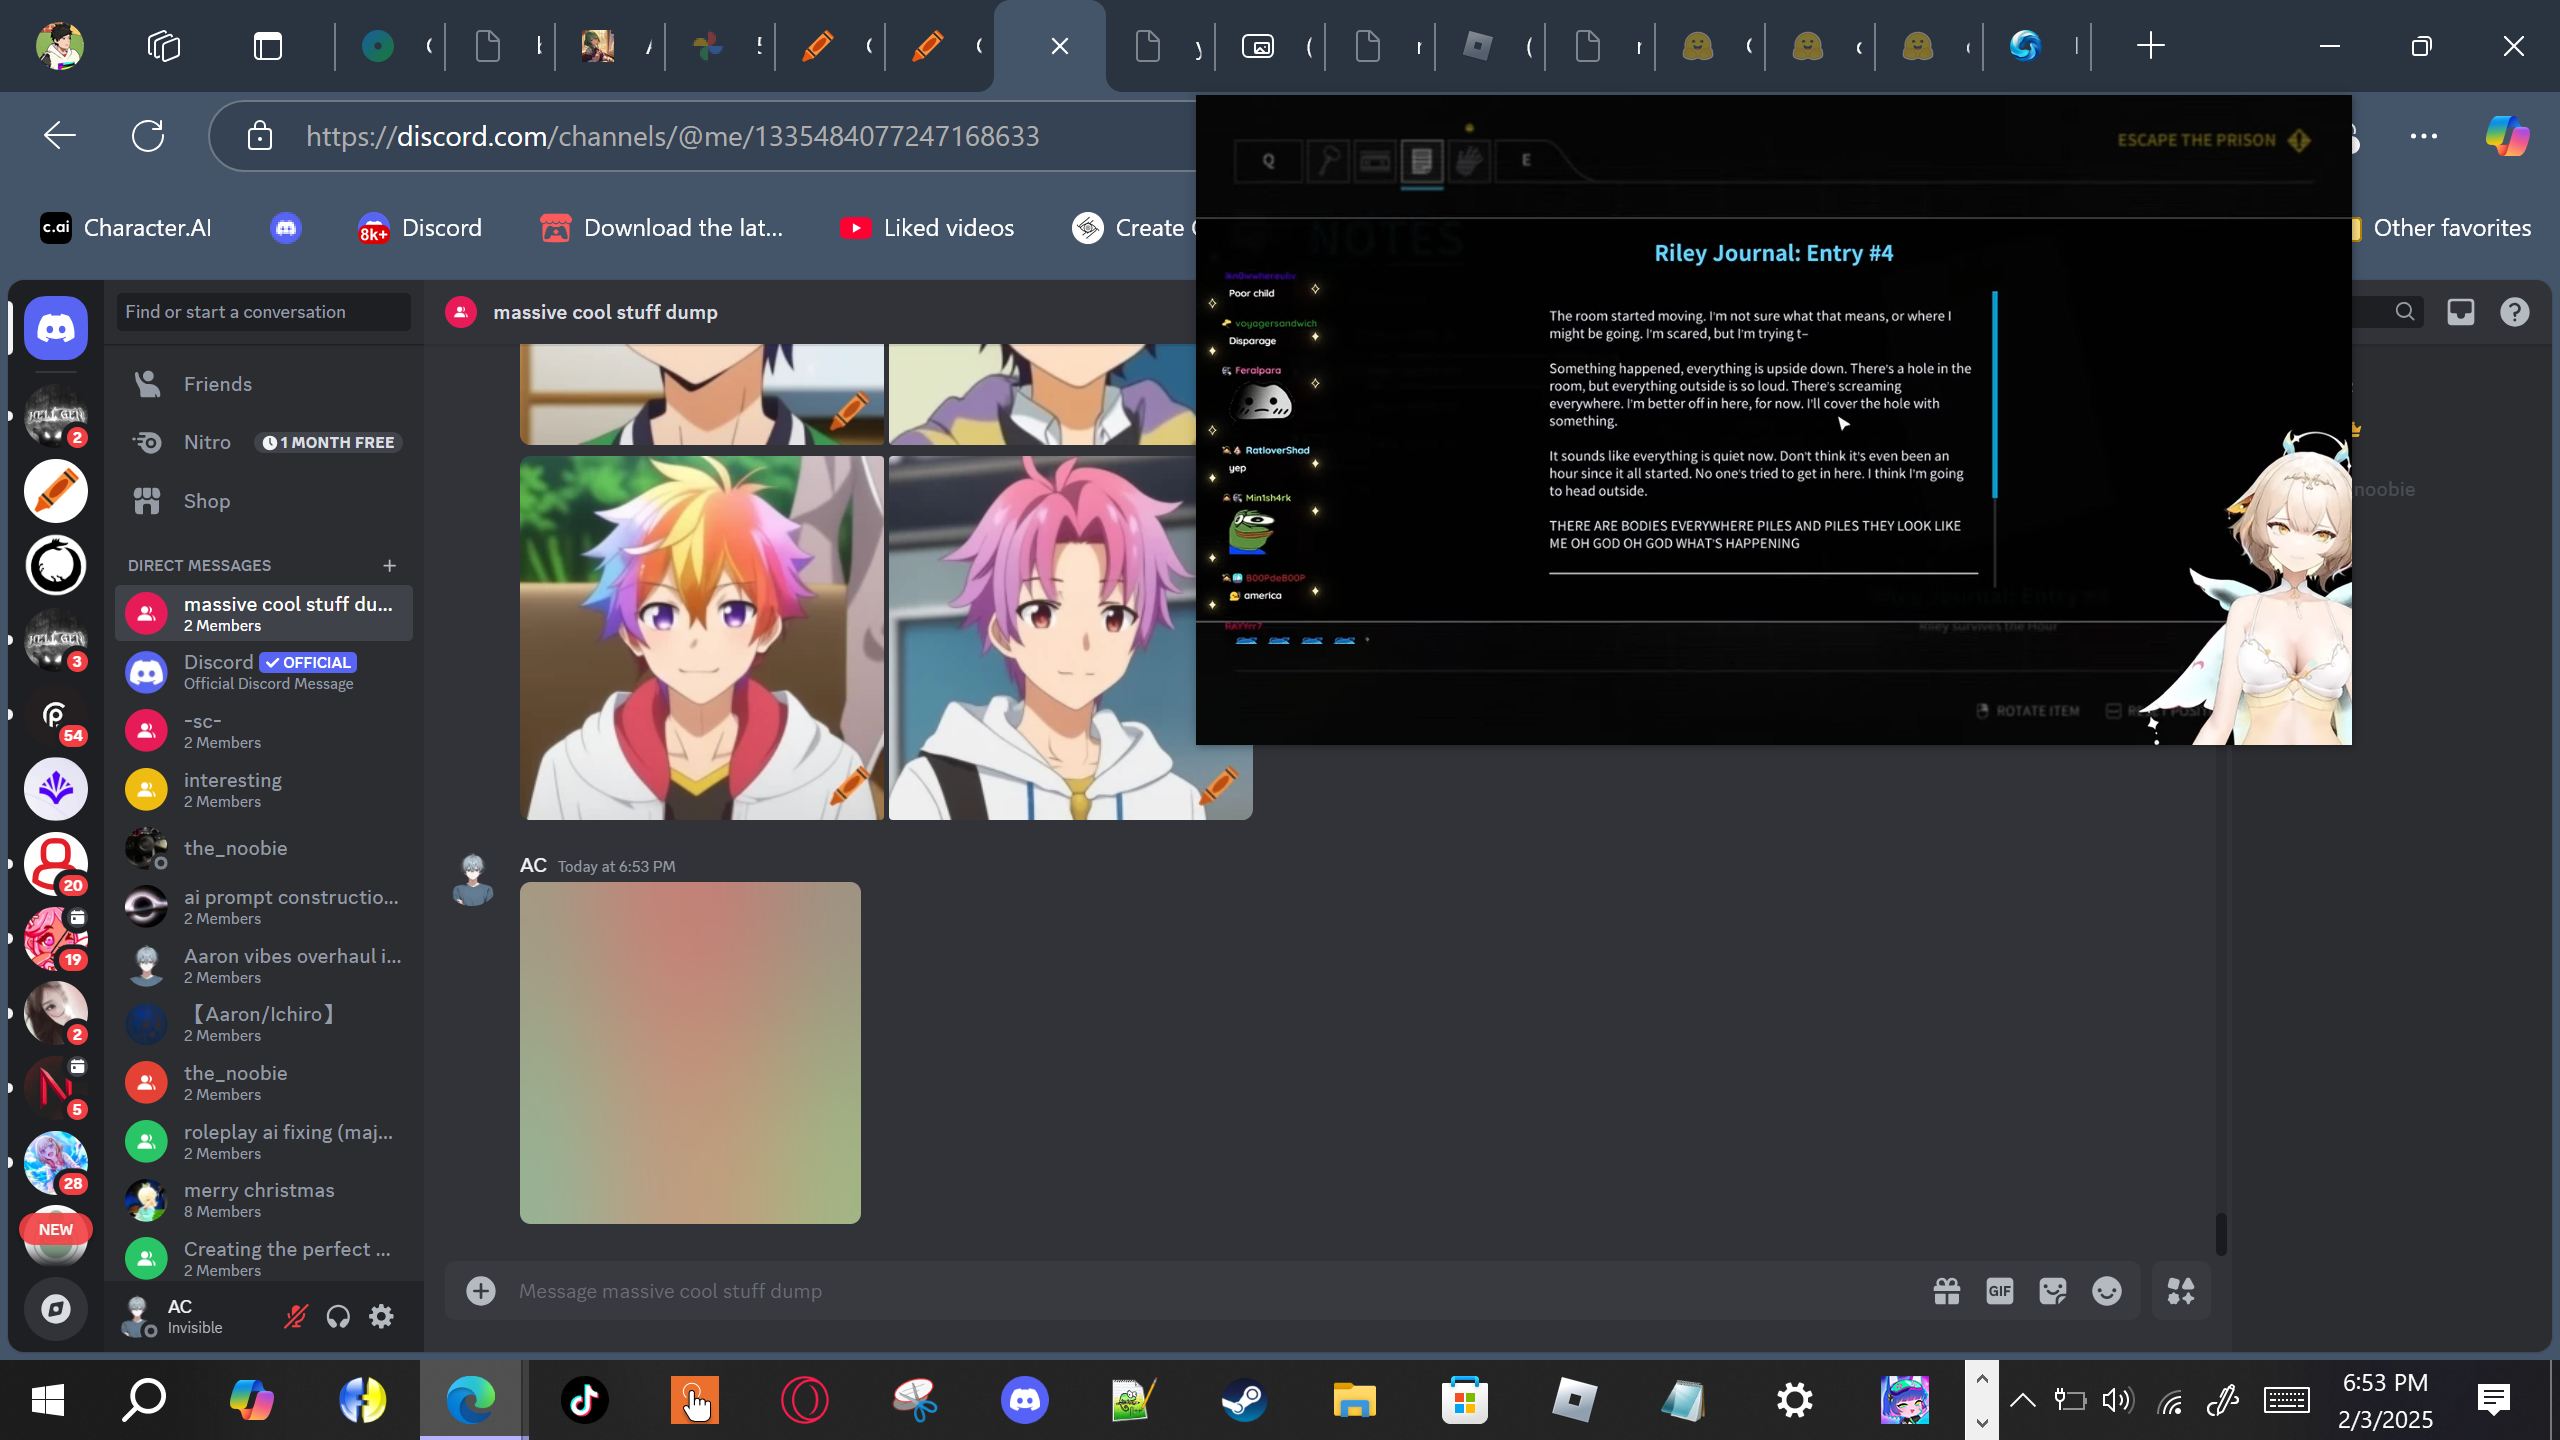Open Discord inbox icon
Screen dimensions: 2560x1440
coord(2461,312)
